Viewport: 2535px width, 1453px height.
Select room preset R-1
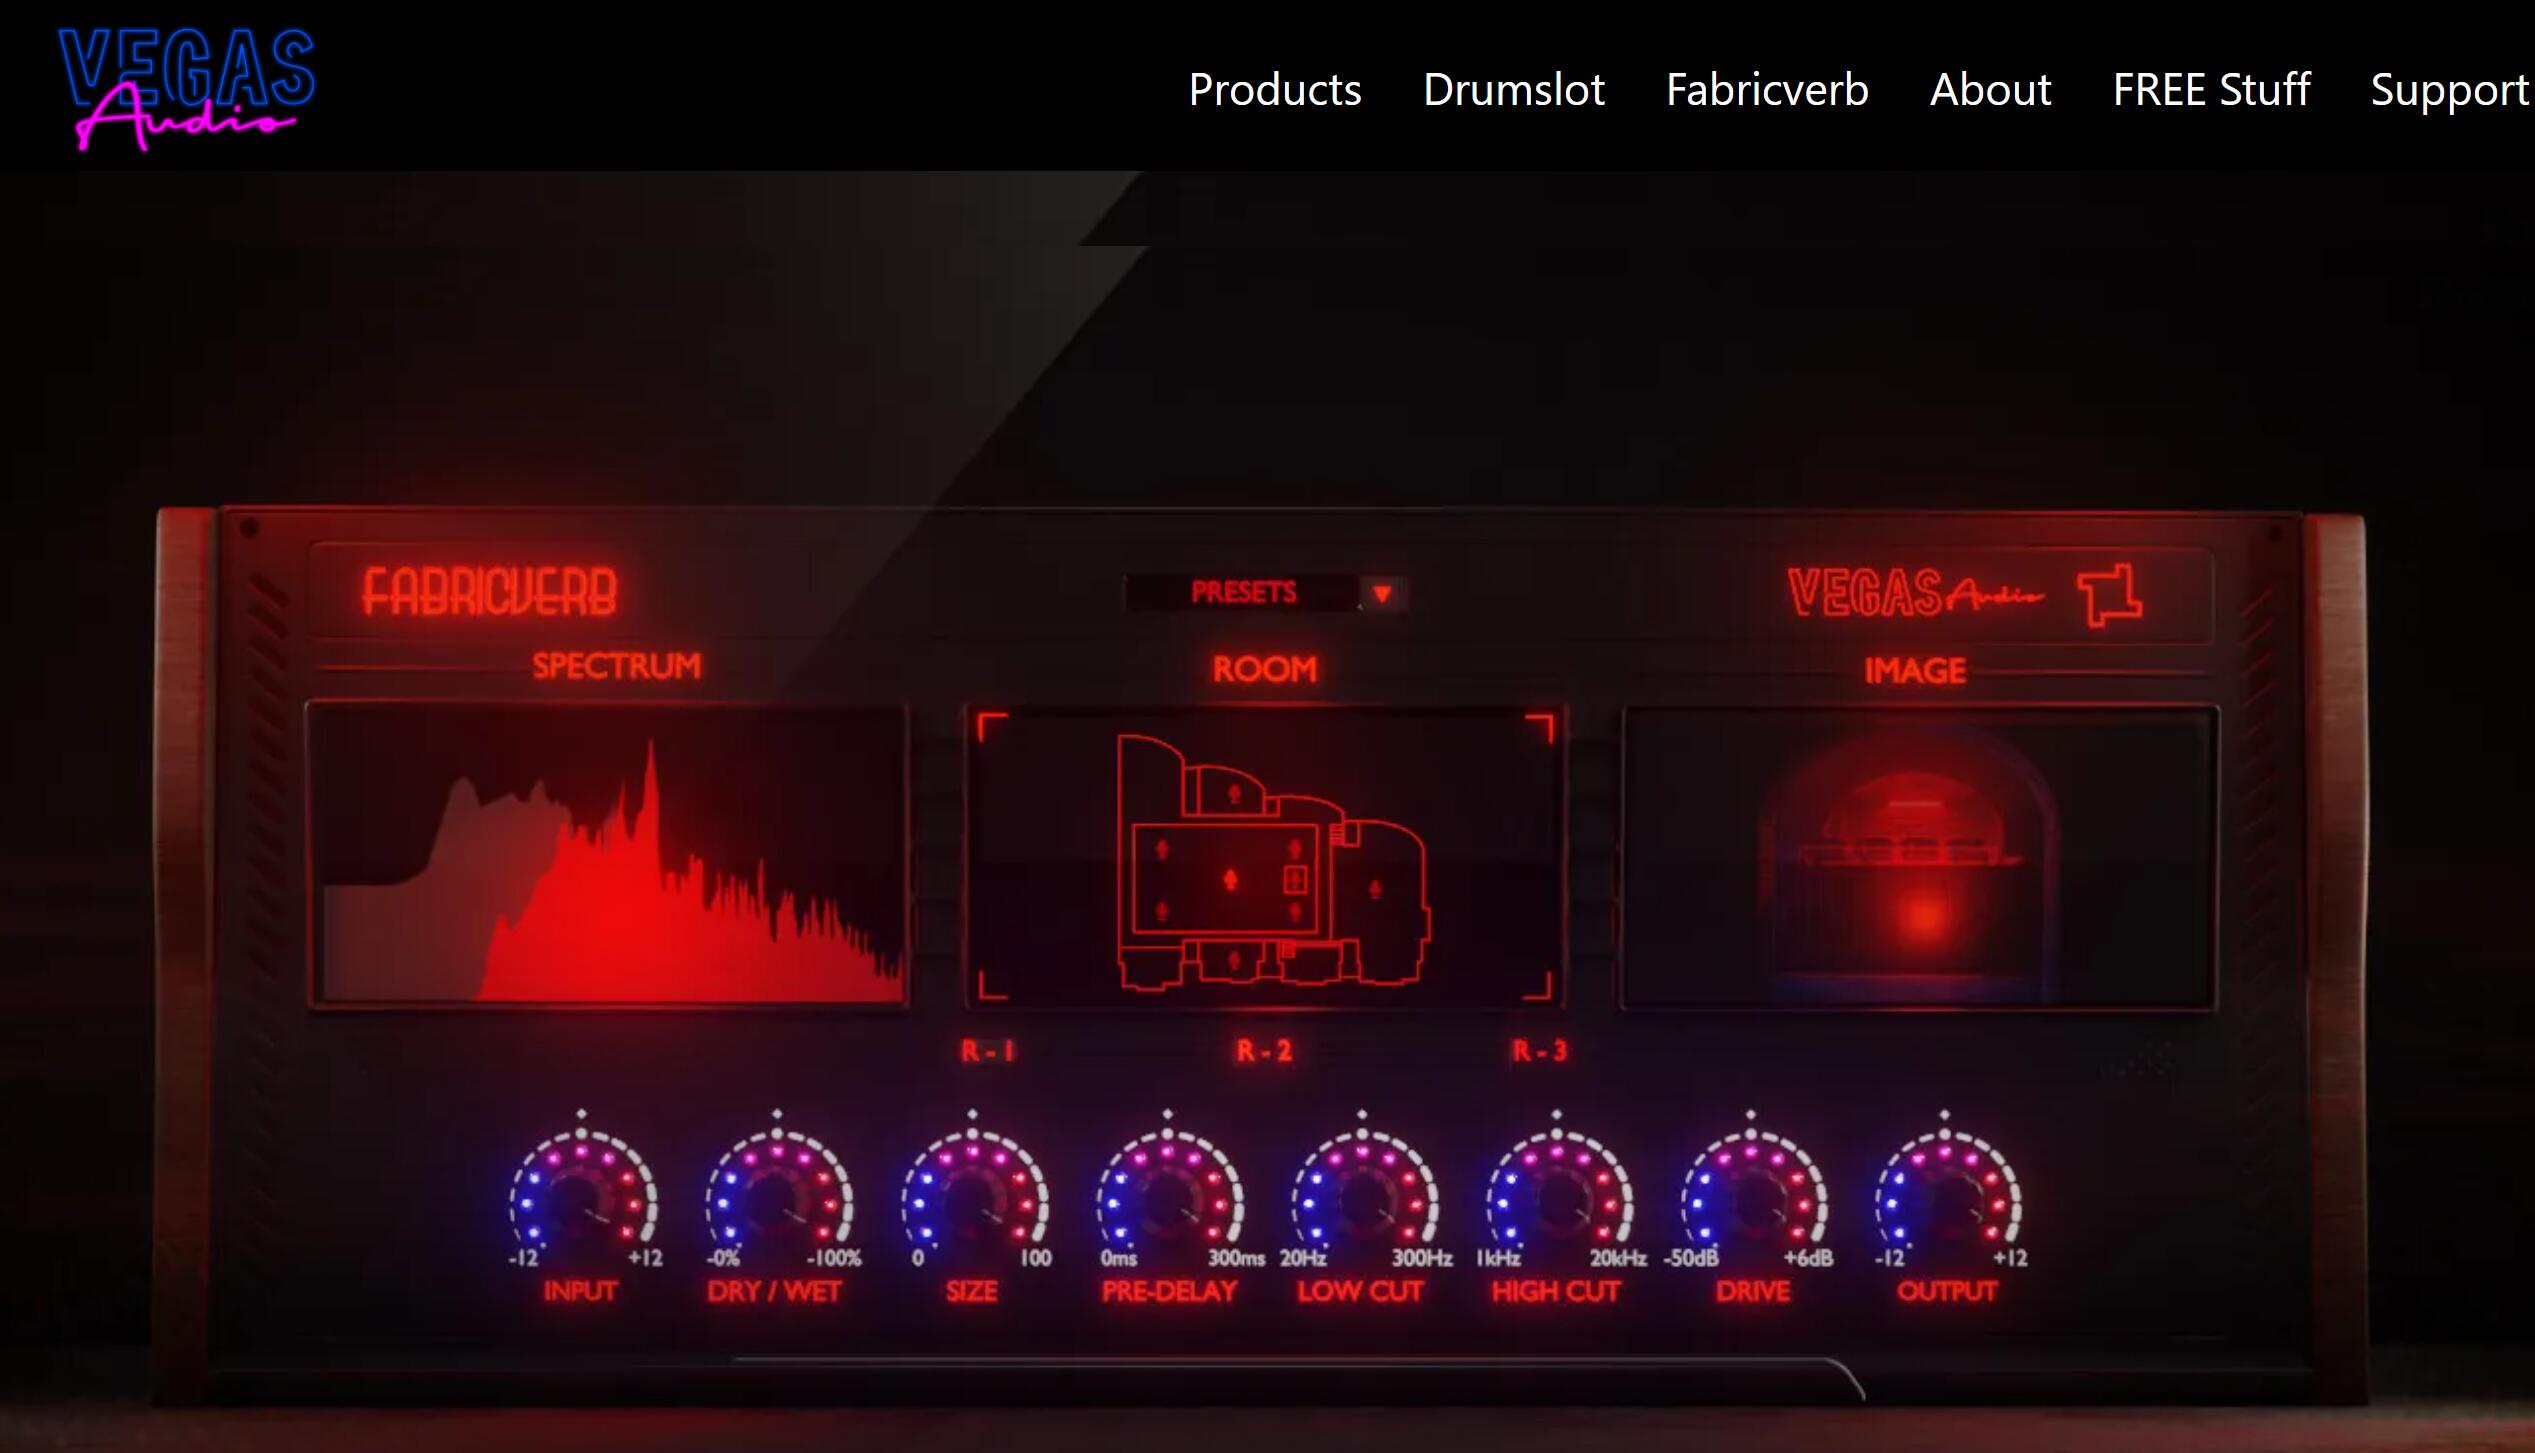click(986, 1051)
